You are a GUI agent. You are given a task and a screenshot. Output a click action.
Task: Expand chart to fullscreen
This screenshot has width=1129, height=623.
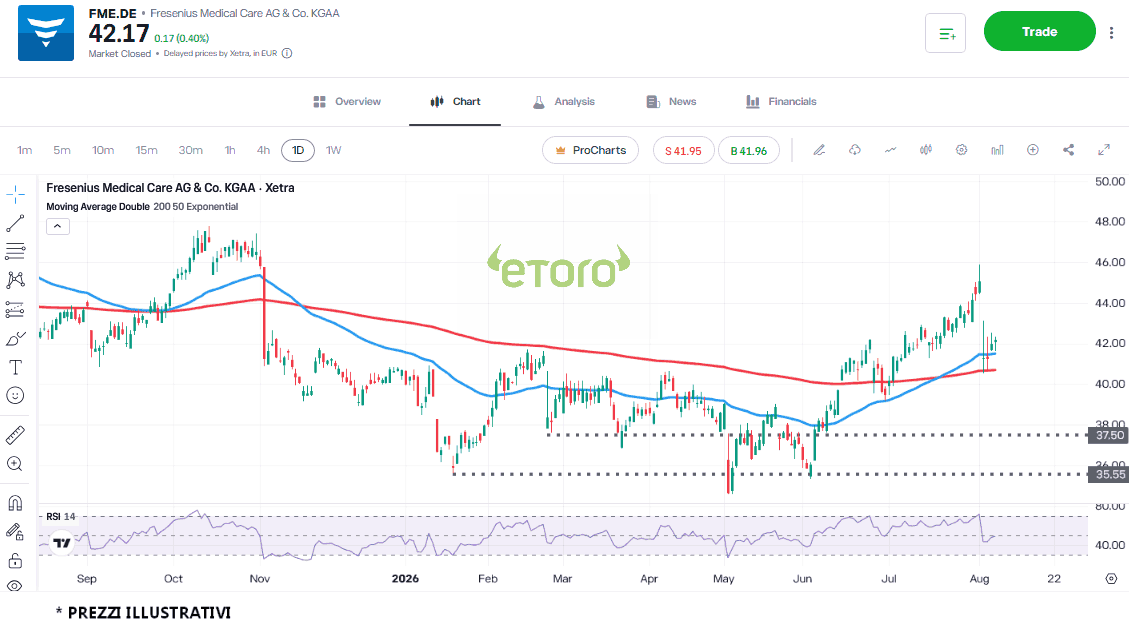tap(1104, 150)
